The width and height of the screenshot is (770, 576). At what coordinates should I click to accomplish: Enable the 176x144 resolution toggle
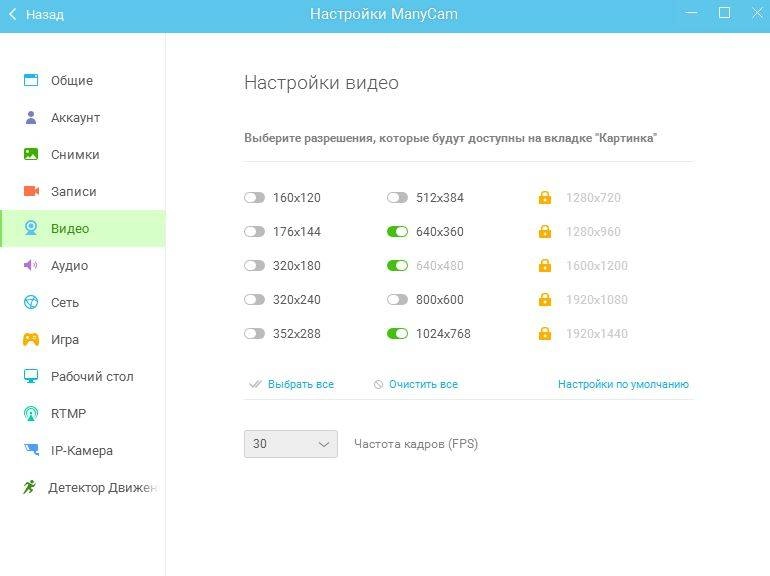(254, 231)
